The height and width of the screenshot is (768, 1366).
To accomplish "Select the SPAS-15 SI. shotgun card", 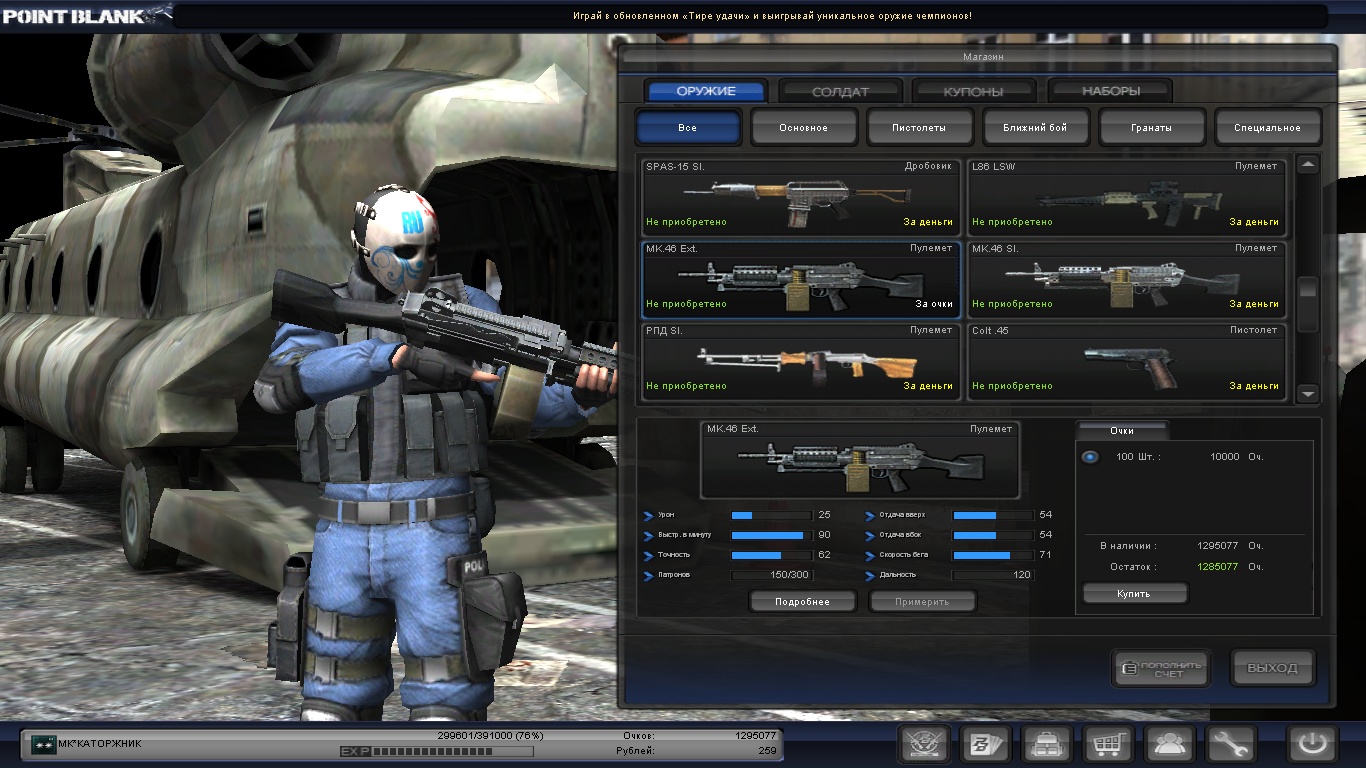I will pos(801,196).
